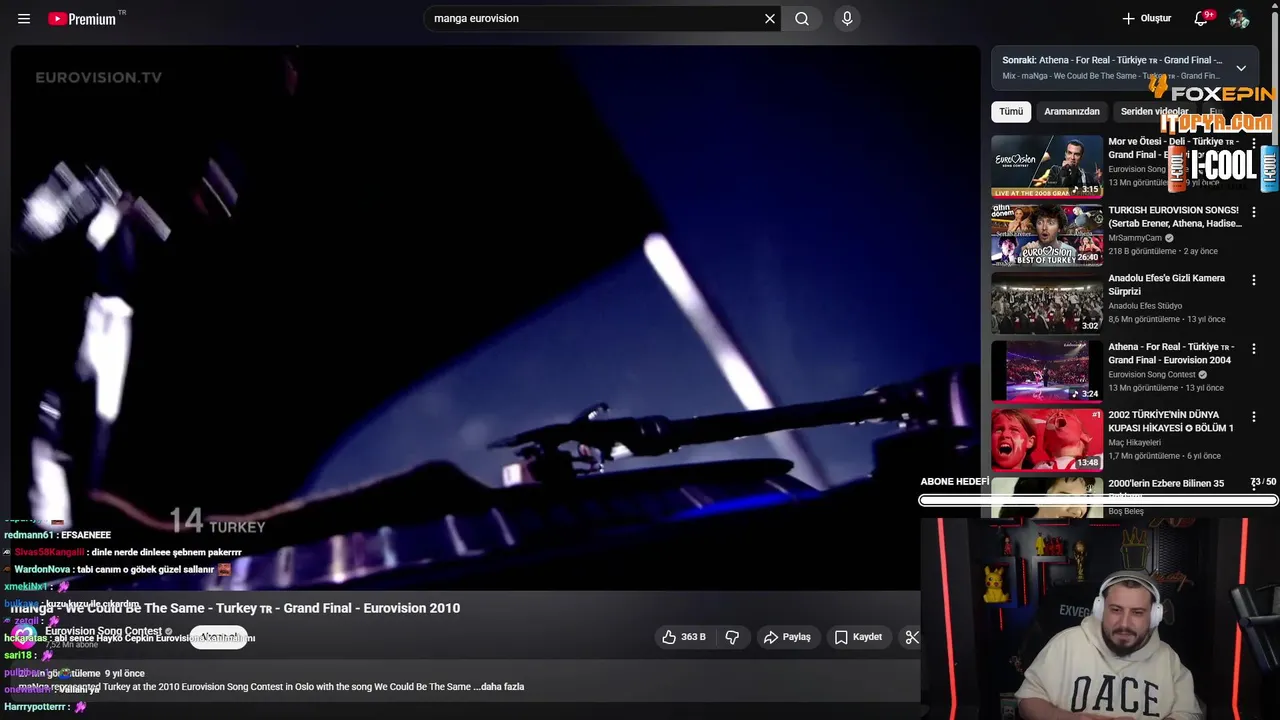
Task: Dislike the video with thumbs down
Action: [733, 637]
